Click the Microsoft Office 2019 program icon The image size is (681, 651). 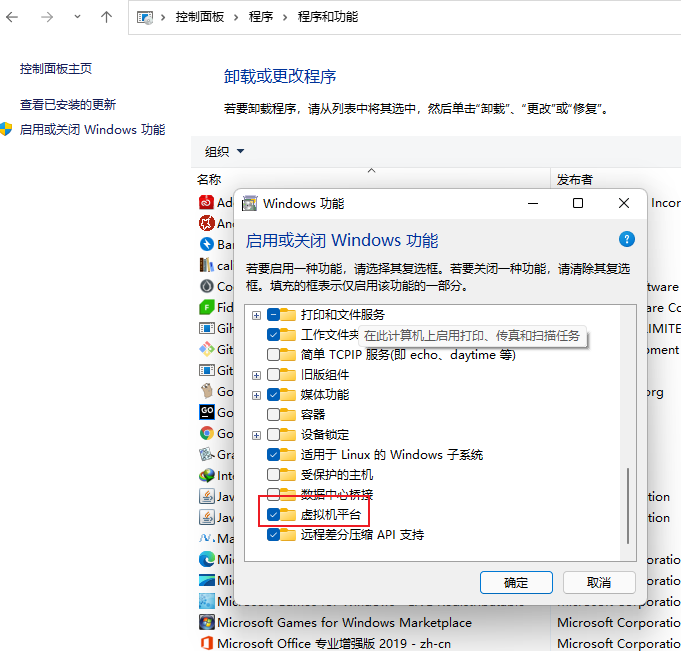point(206,643)
